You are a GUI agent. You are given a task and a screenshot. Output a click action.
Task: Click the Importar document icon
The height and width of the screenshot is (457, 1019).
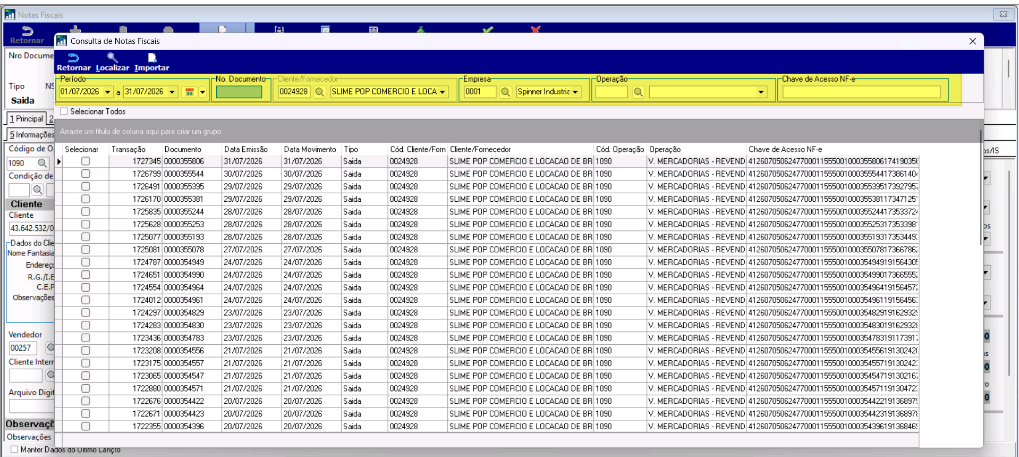(x=152, y=58)
